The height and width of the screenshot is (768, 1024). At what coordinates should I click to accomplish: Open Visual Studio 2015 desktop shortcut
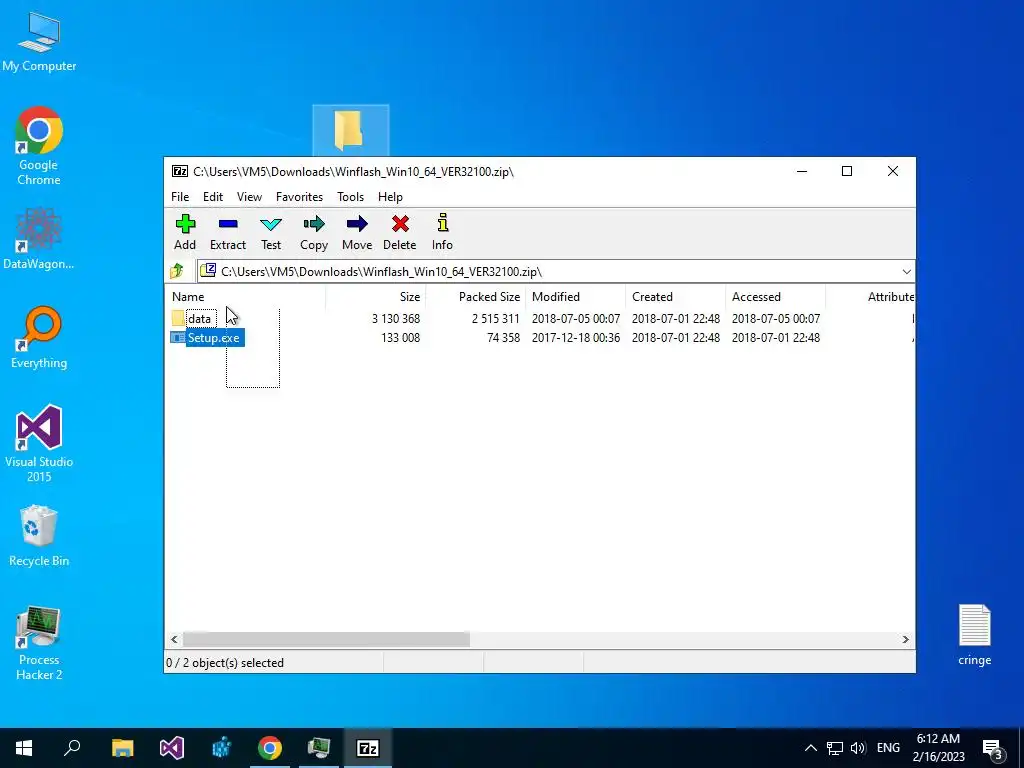click(x=39, y=444)
